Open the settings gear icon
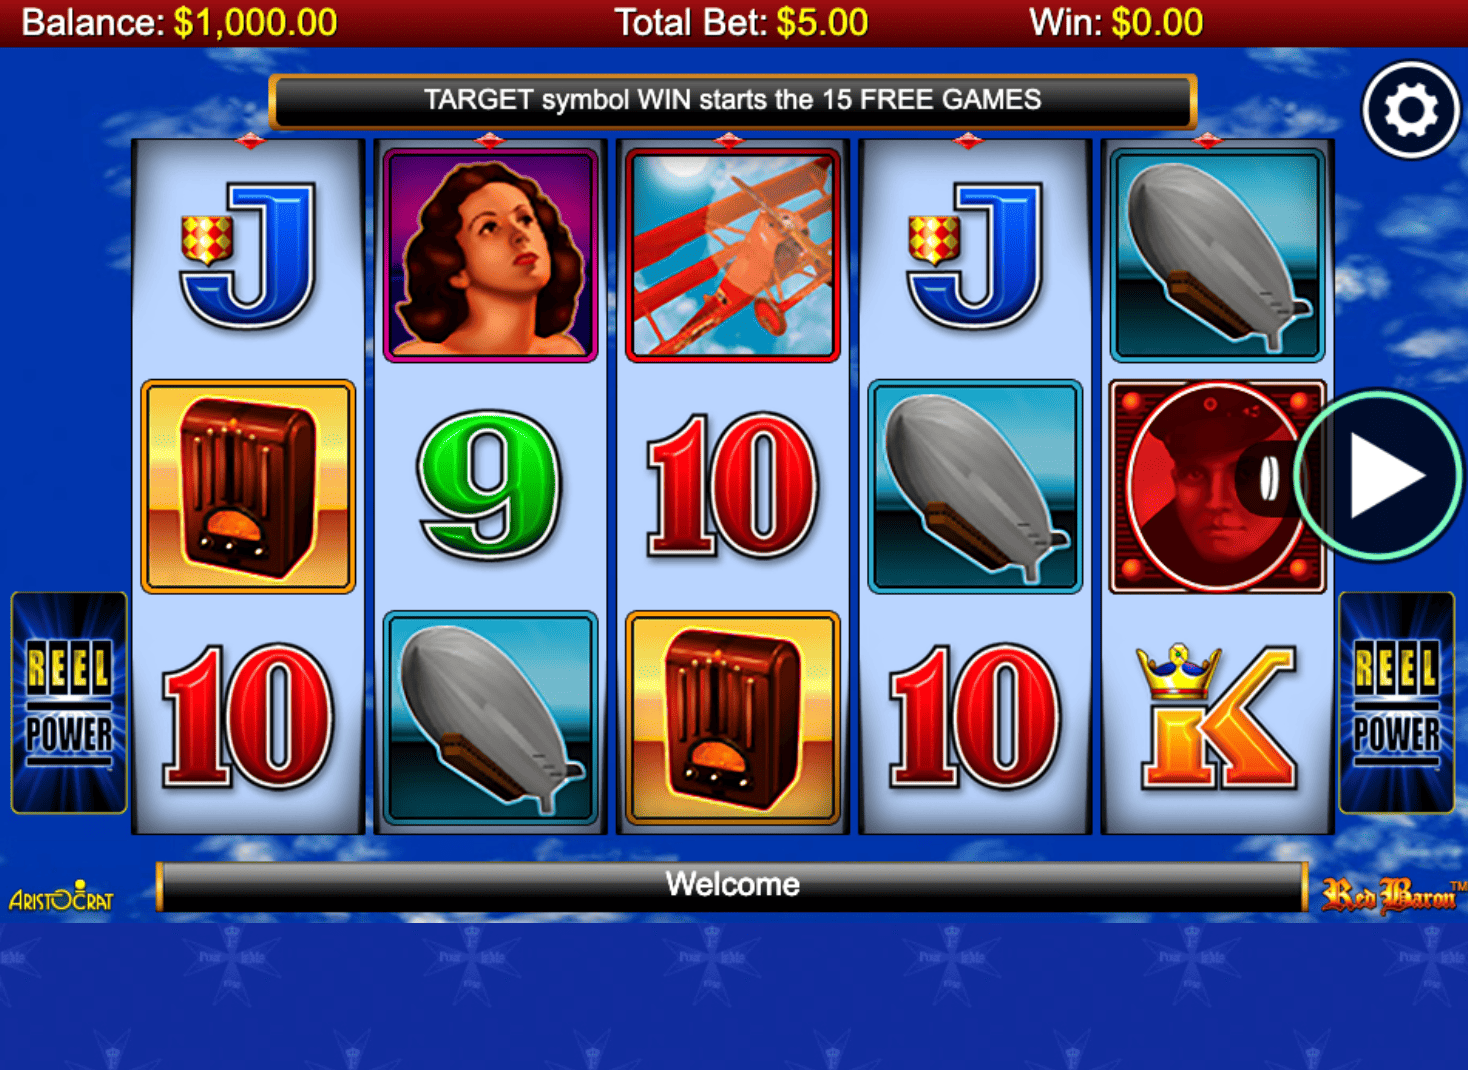The width and height of the screenshot is (1468, 1070). [1411, 110]
